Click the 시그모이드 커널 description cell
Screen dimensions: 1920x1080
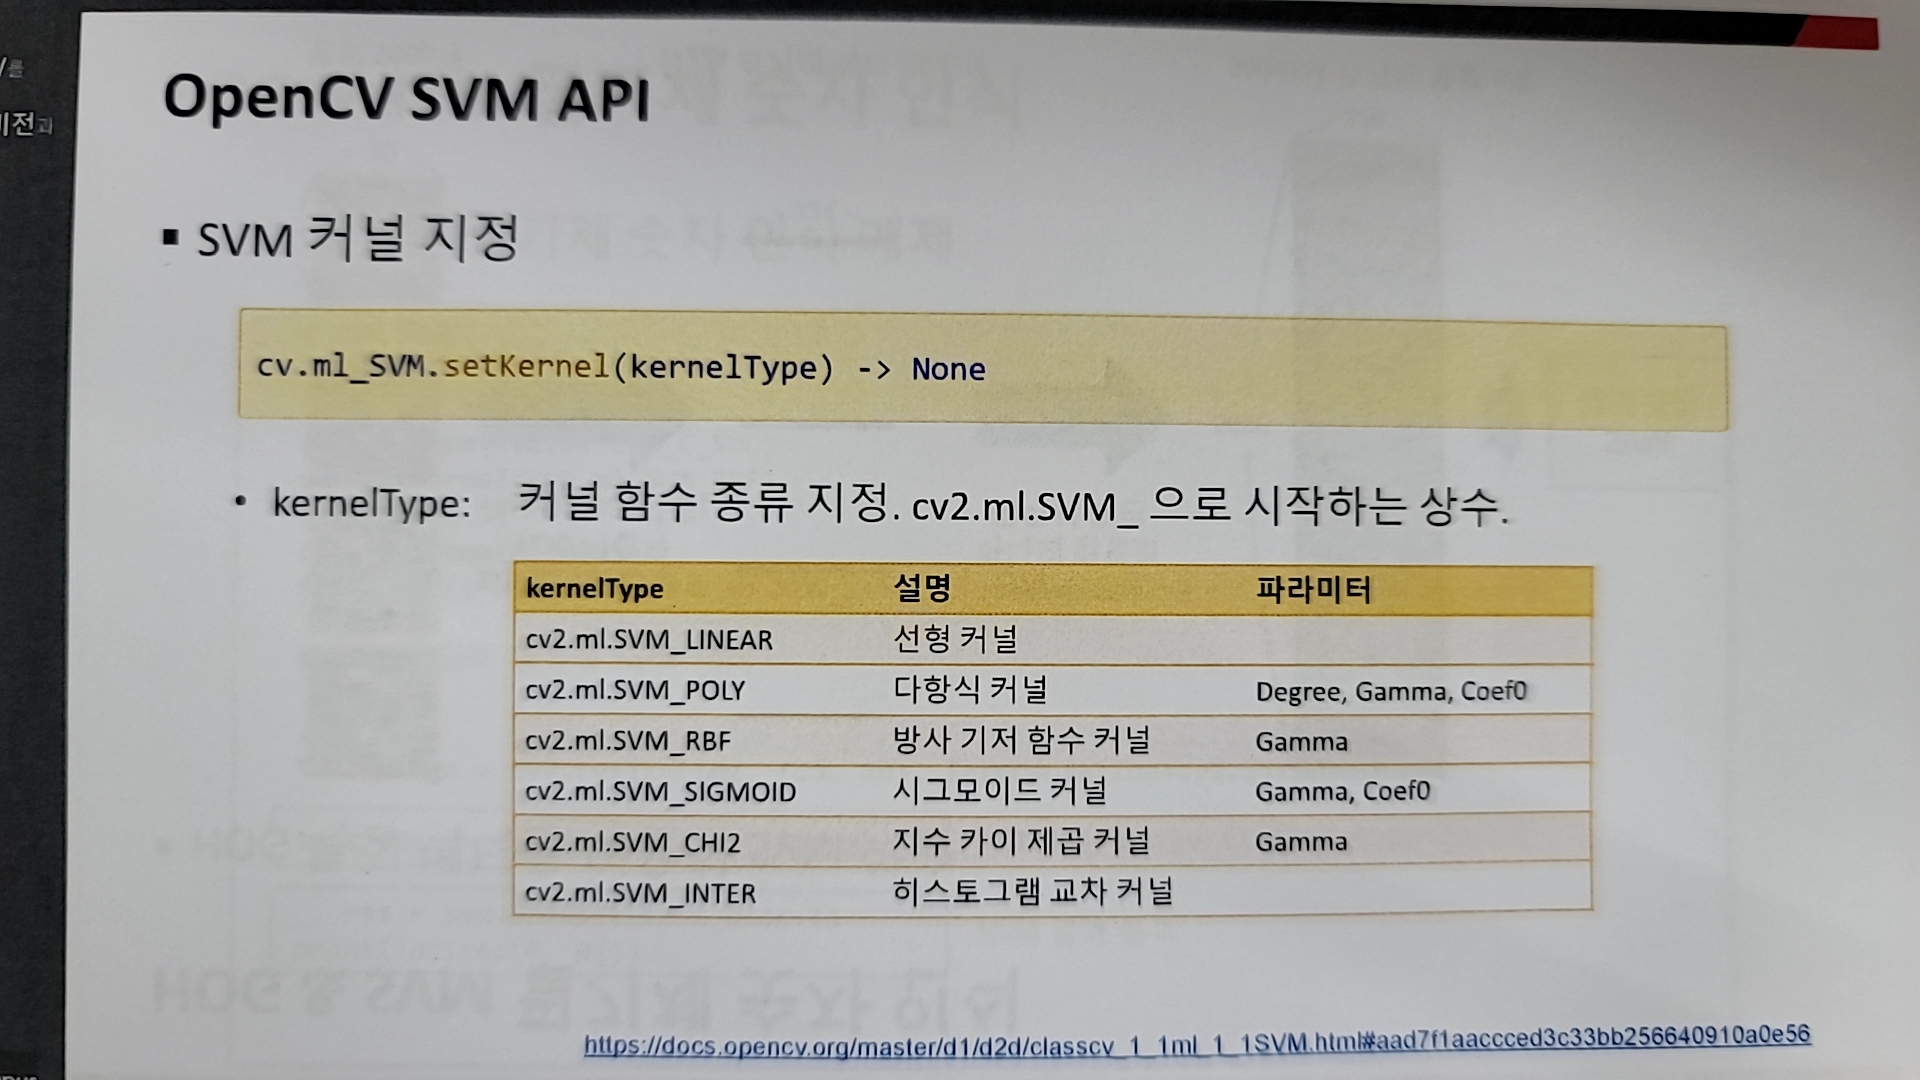tap(999, 789)
